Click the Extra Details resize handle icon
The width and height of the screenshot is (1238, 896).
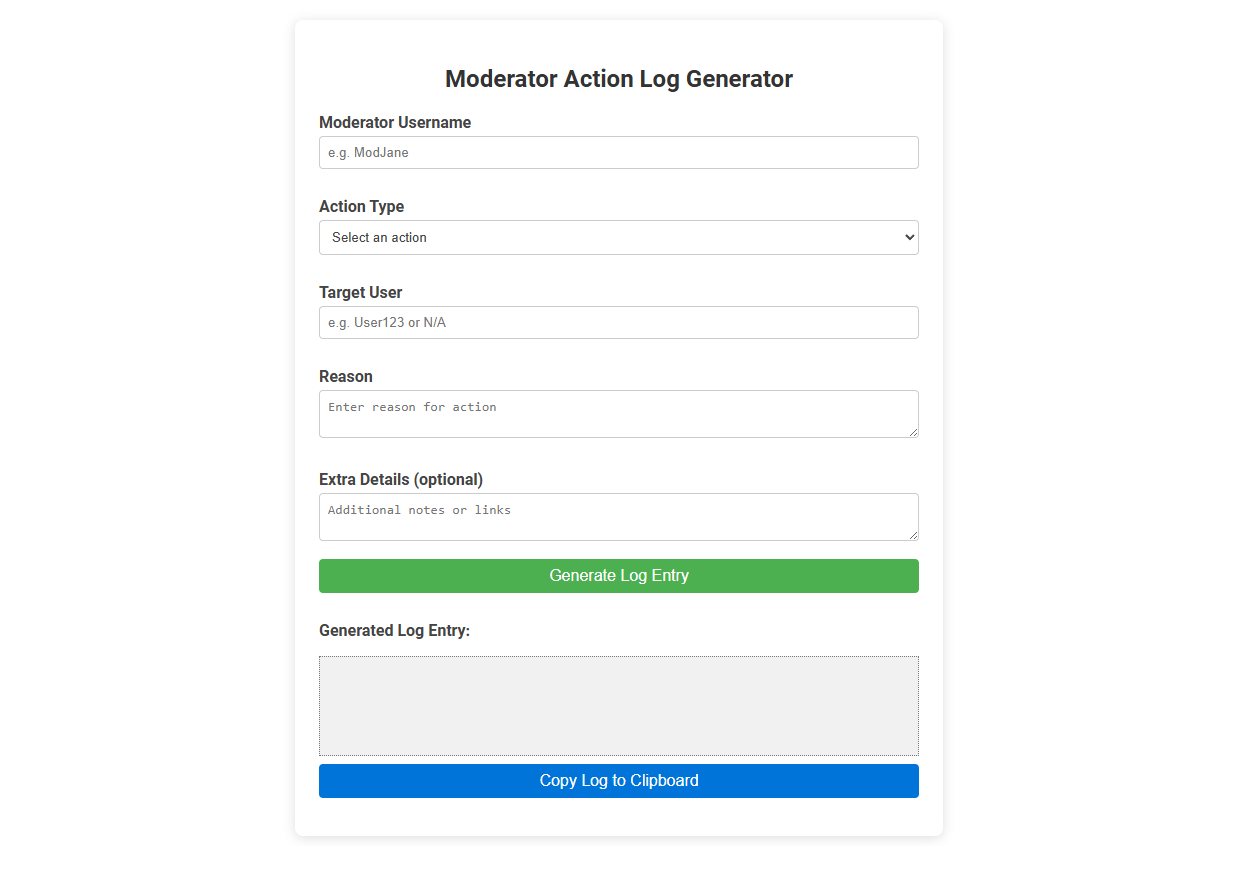tap(913, 537)
